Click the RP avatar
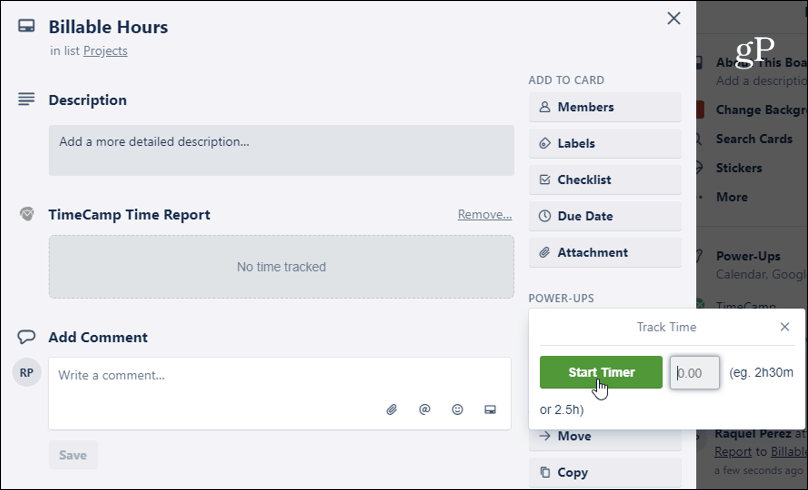Viewport: 808px width, 490px height. pyautogui.click(x=27, y=373)
